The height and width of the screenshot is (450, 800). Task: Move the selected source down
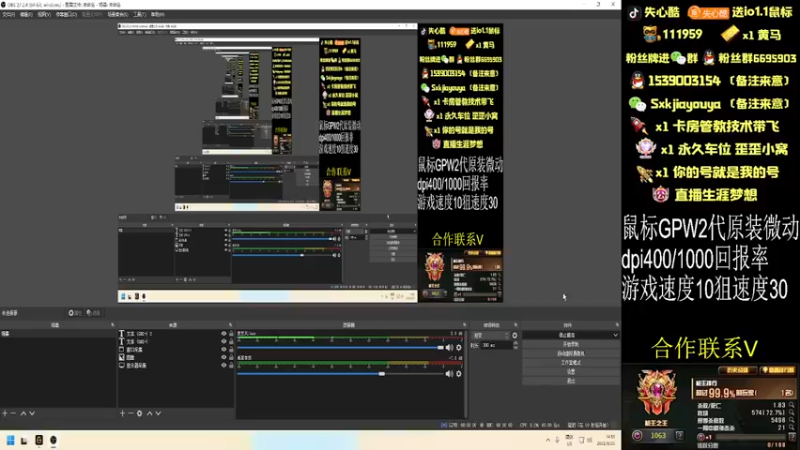point(158,413)
